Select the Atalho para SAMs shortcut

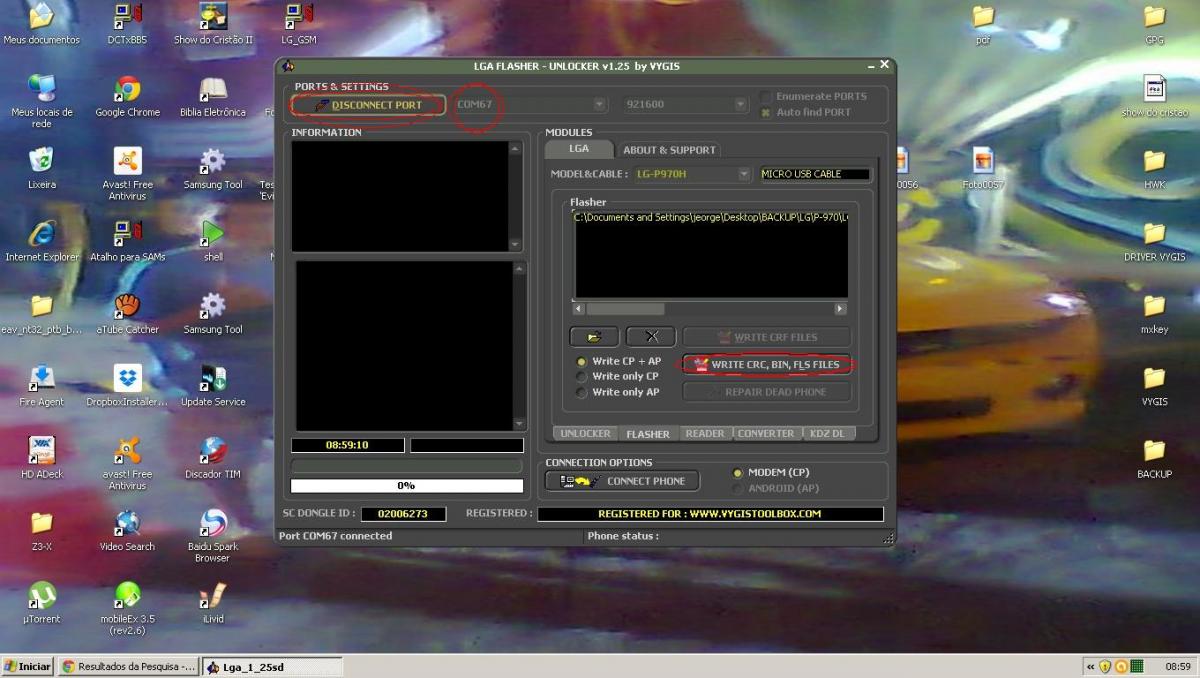(127, 240)
